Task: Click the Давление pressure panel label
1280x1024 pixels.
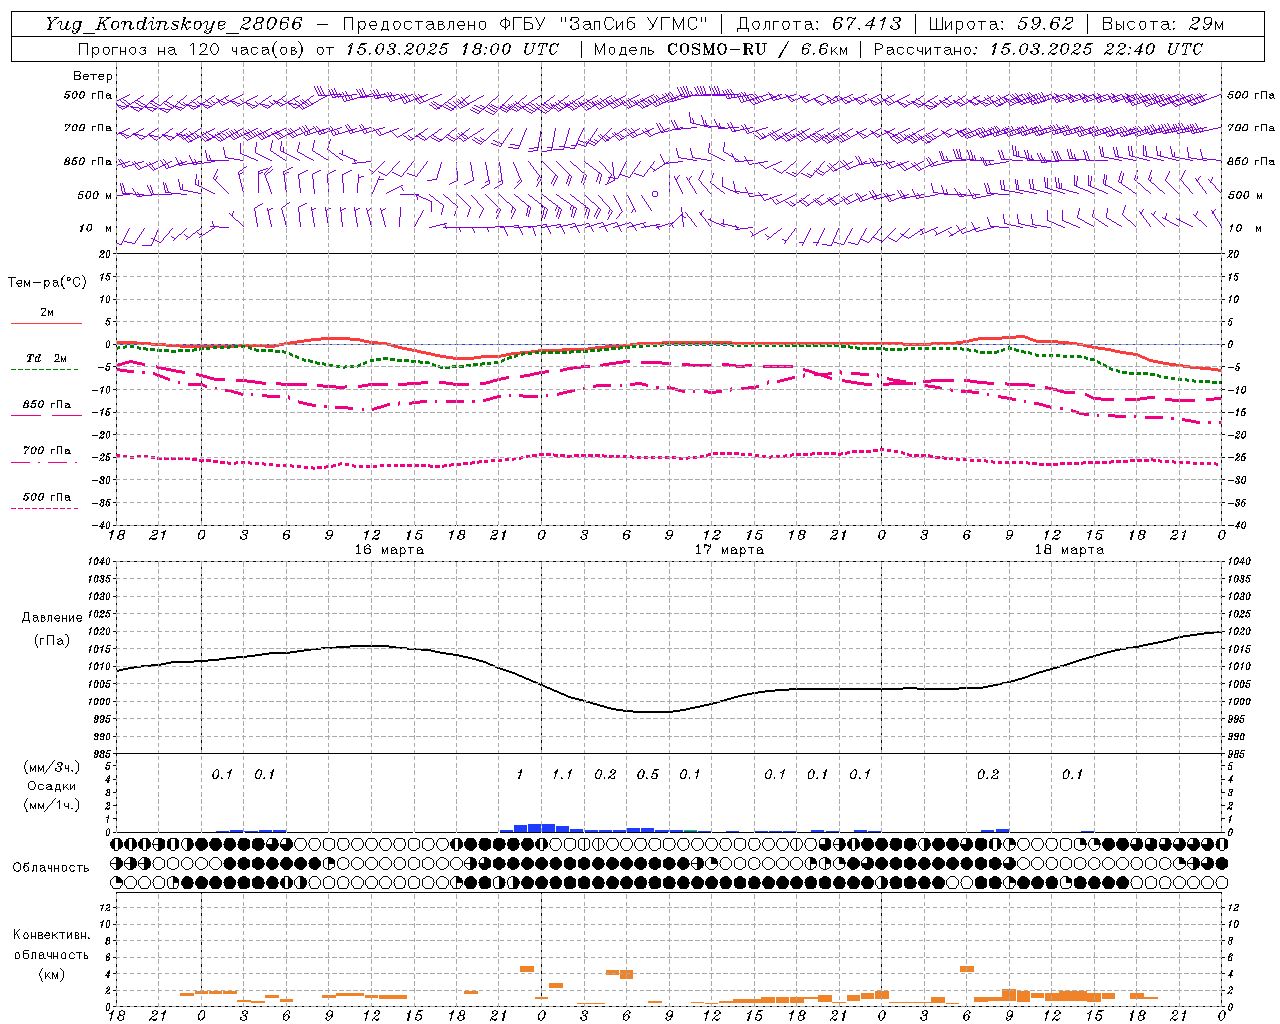Action: pyautogui.click(x=52, y=618)
